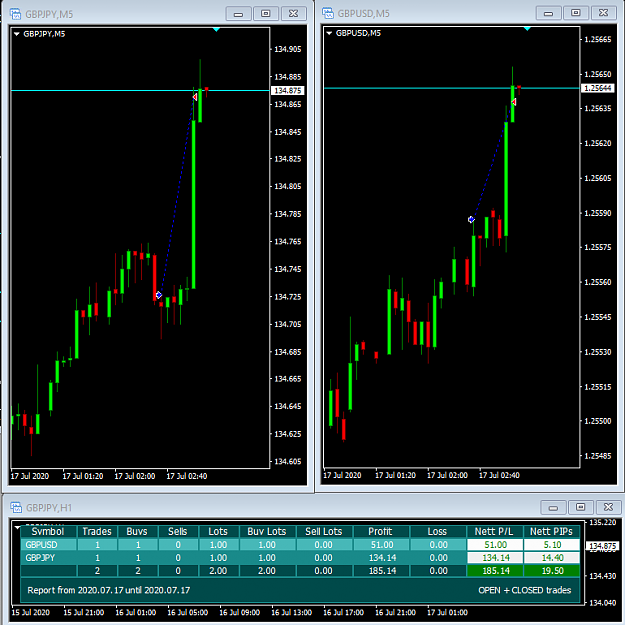625x625 pixels.
Task: Click the Nett P/L column header
Action: 494,531
